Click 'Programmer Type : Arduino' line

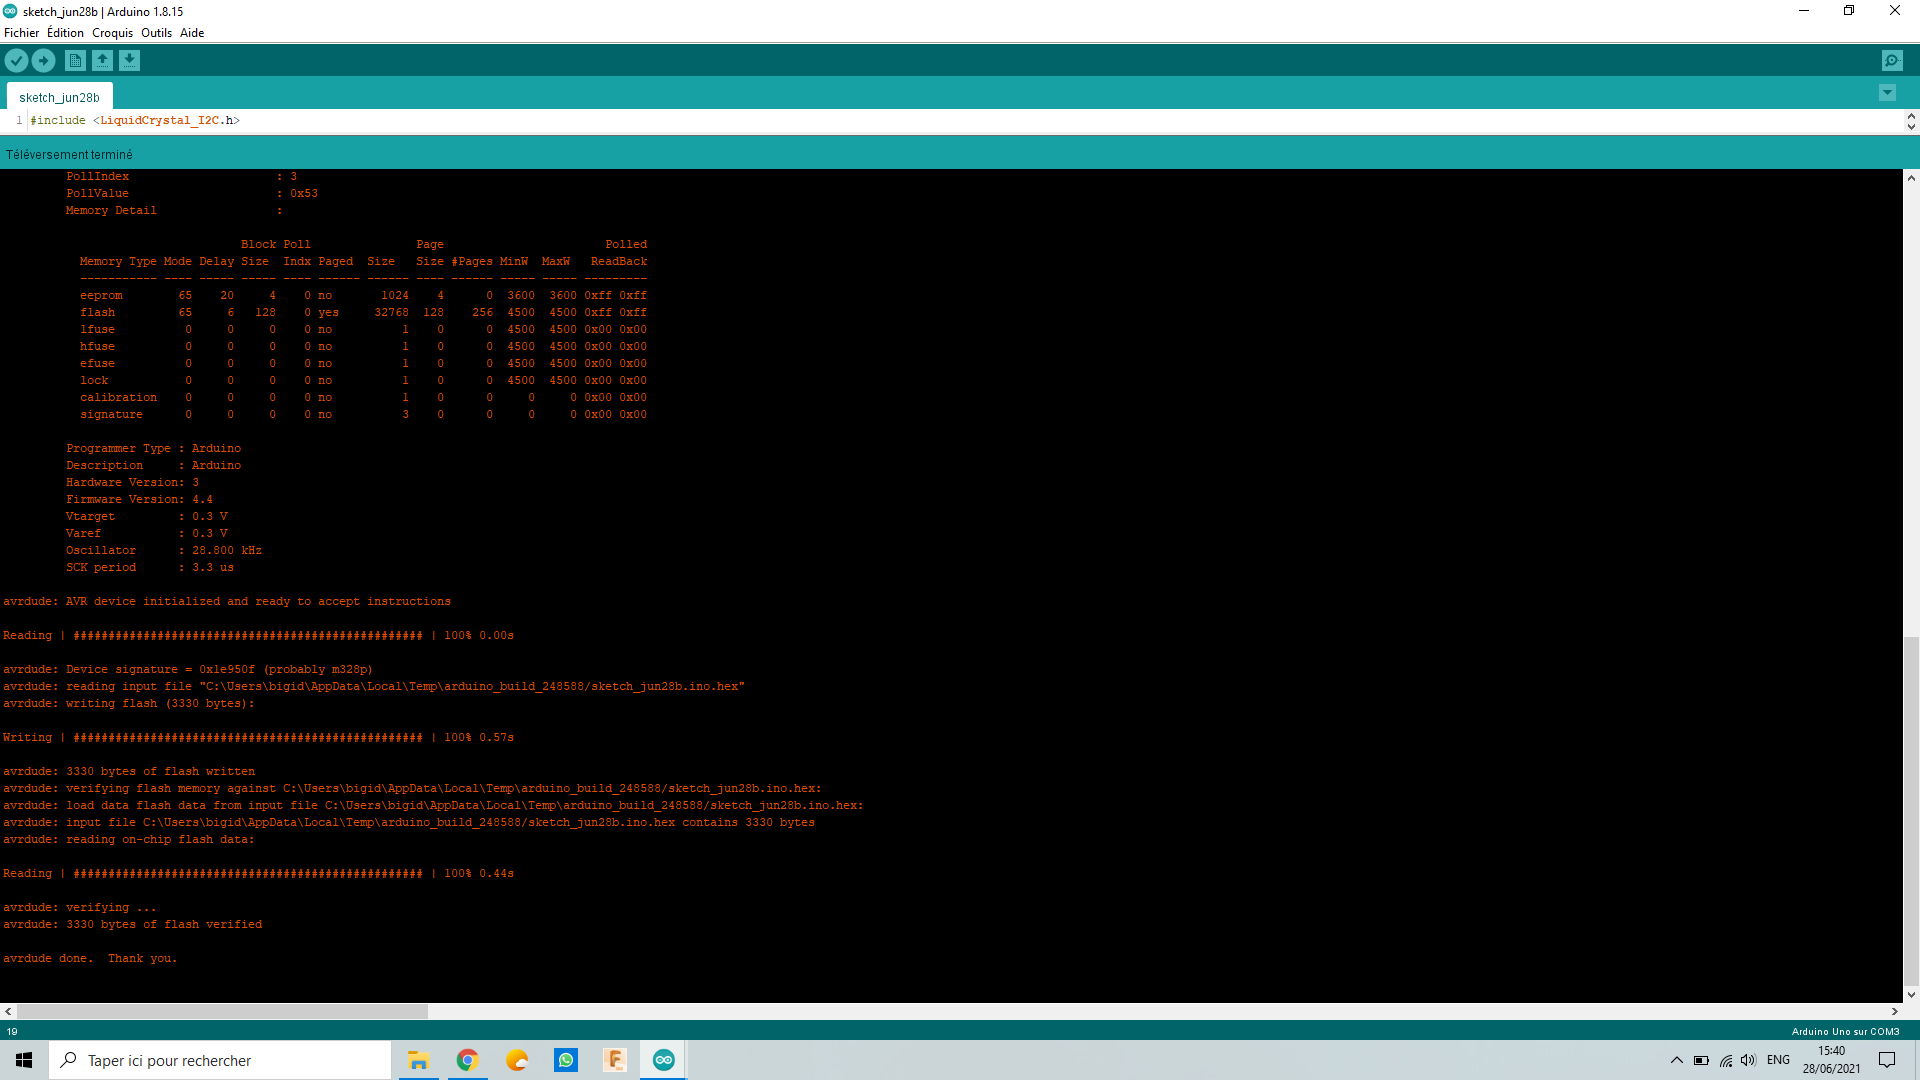(153, 448)
